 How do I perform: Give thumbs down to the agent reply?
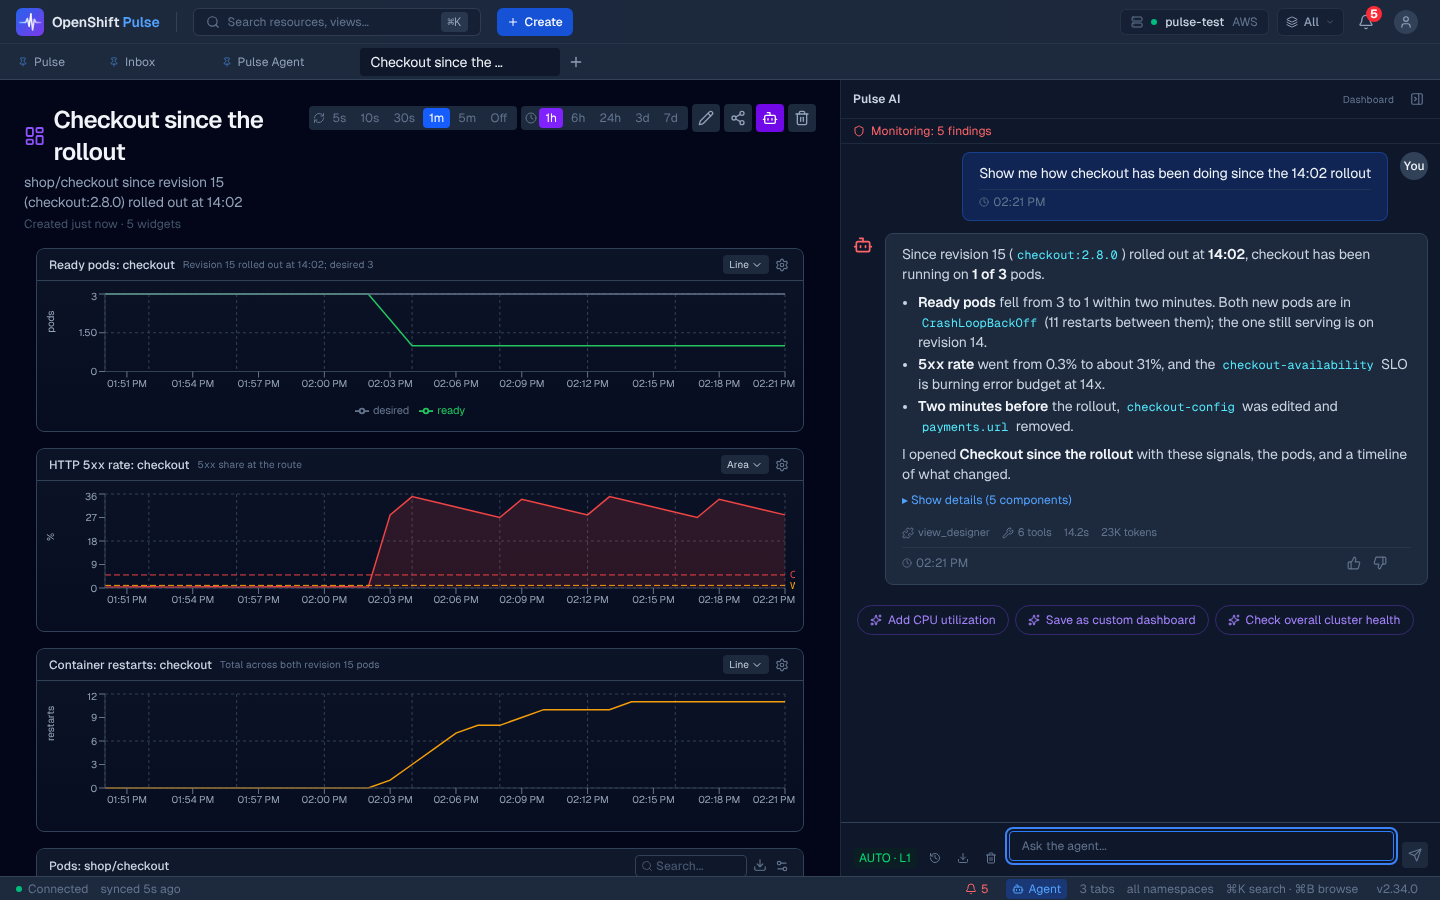[1380, 563]
